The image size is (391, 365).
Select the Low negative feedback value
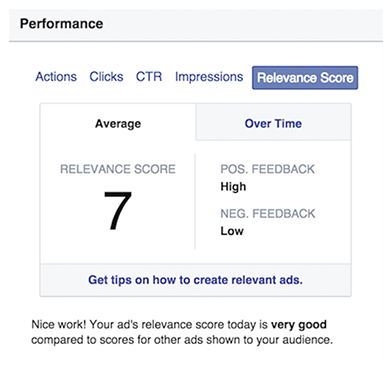232,231
